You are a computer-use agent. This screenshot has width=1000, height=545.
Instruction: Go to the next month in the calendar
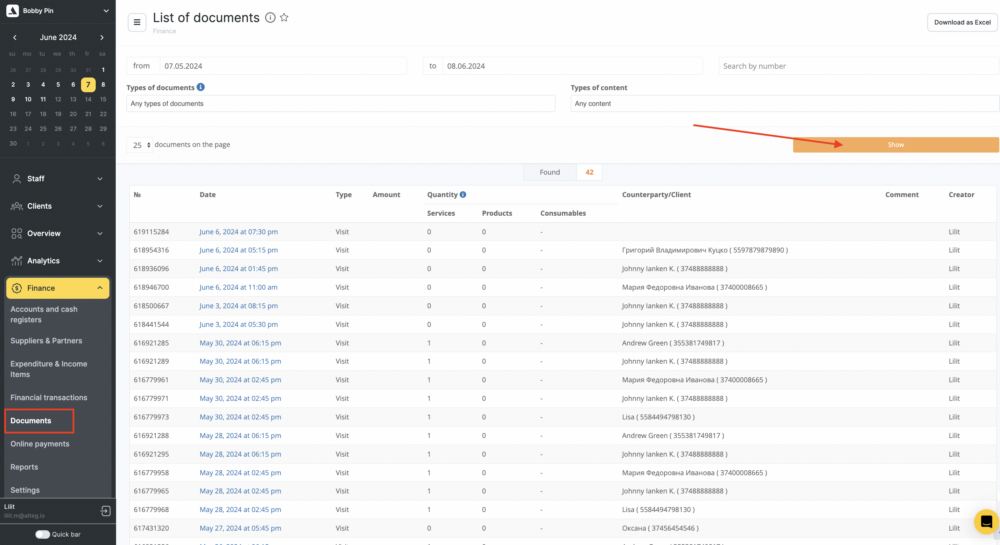(x=101, y=38)
